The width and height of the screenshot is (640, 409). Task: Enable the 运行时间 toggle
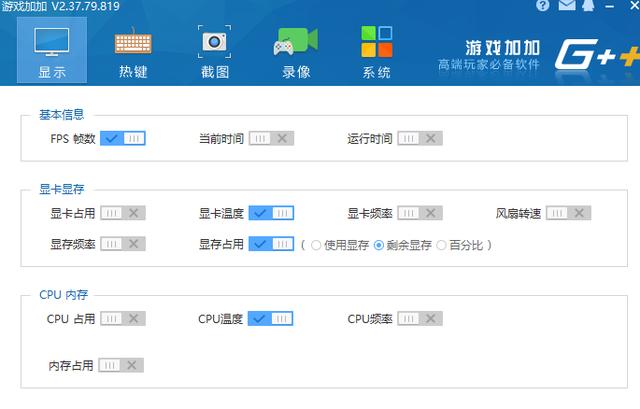pos(420,138)
